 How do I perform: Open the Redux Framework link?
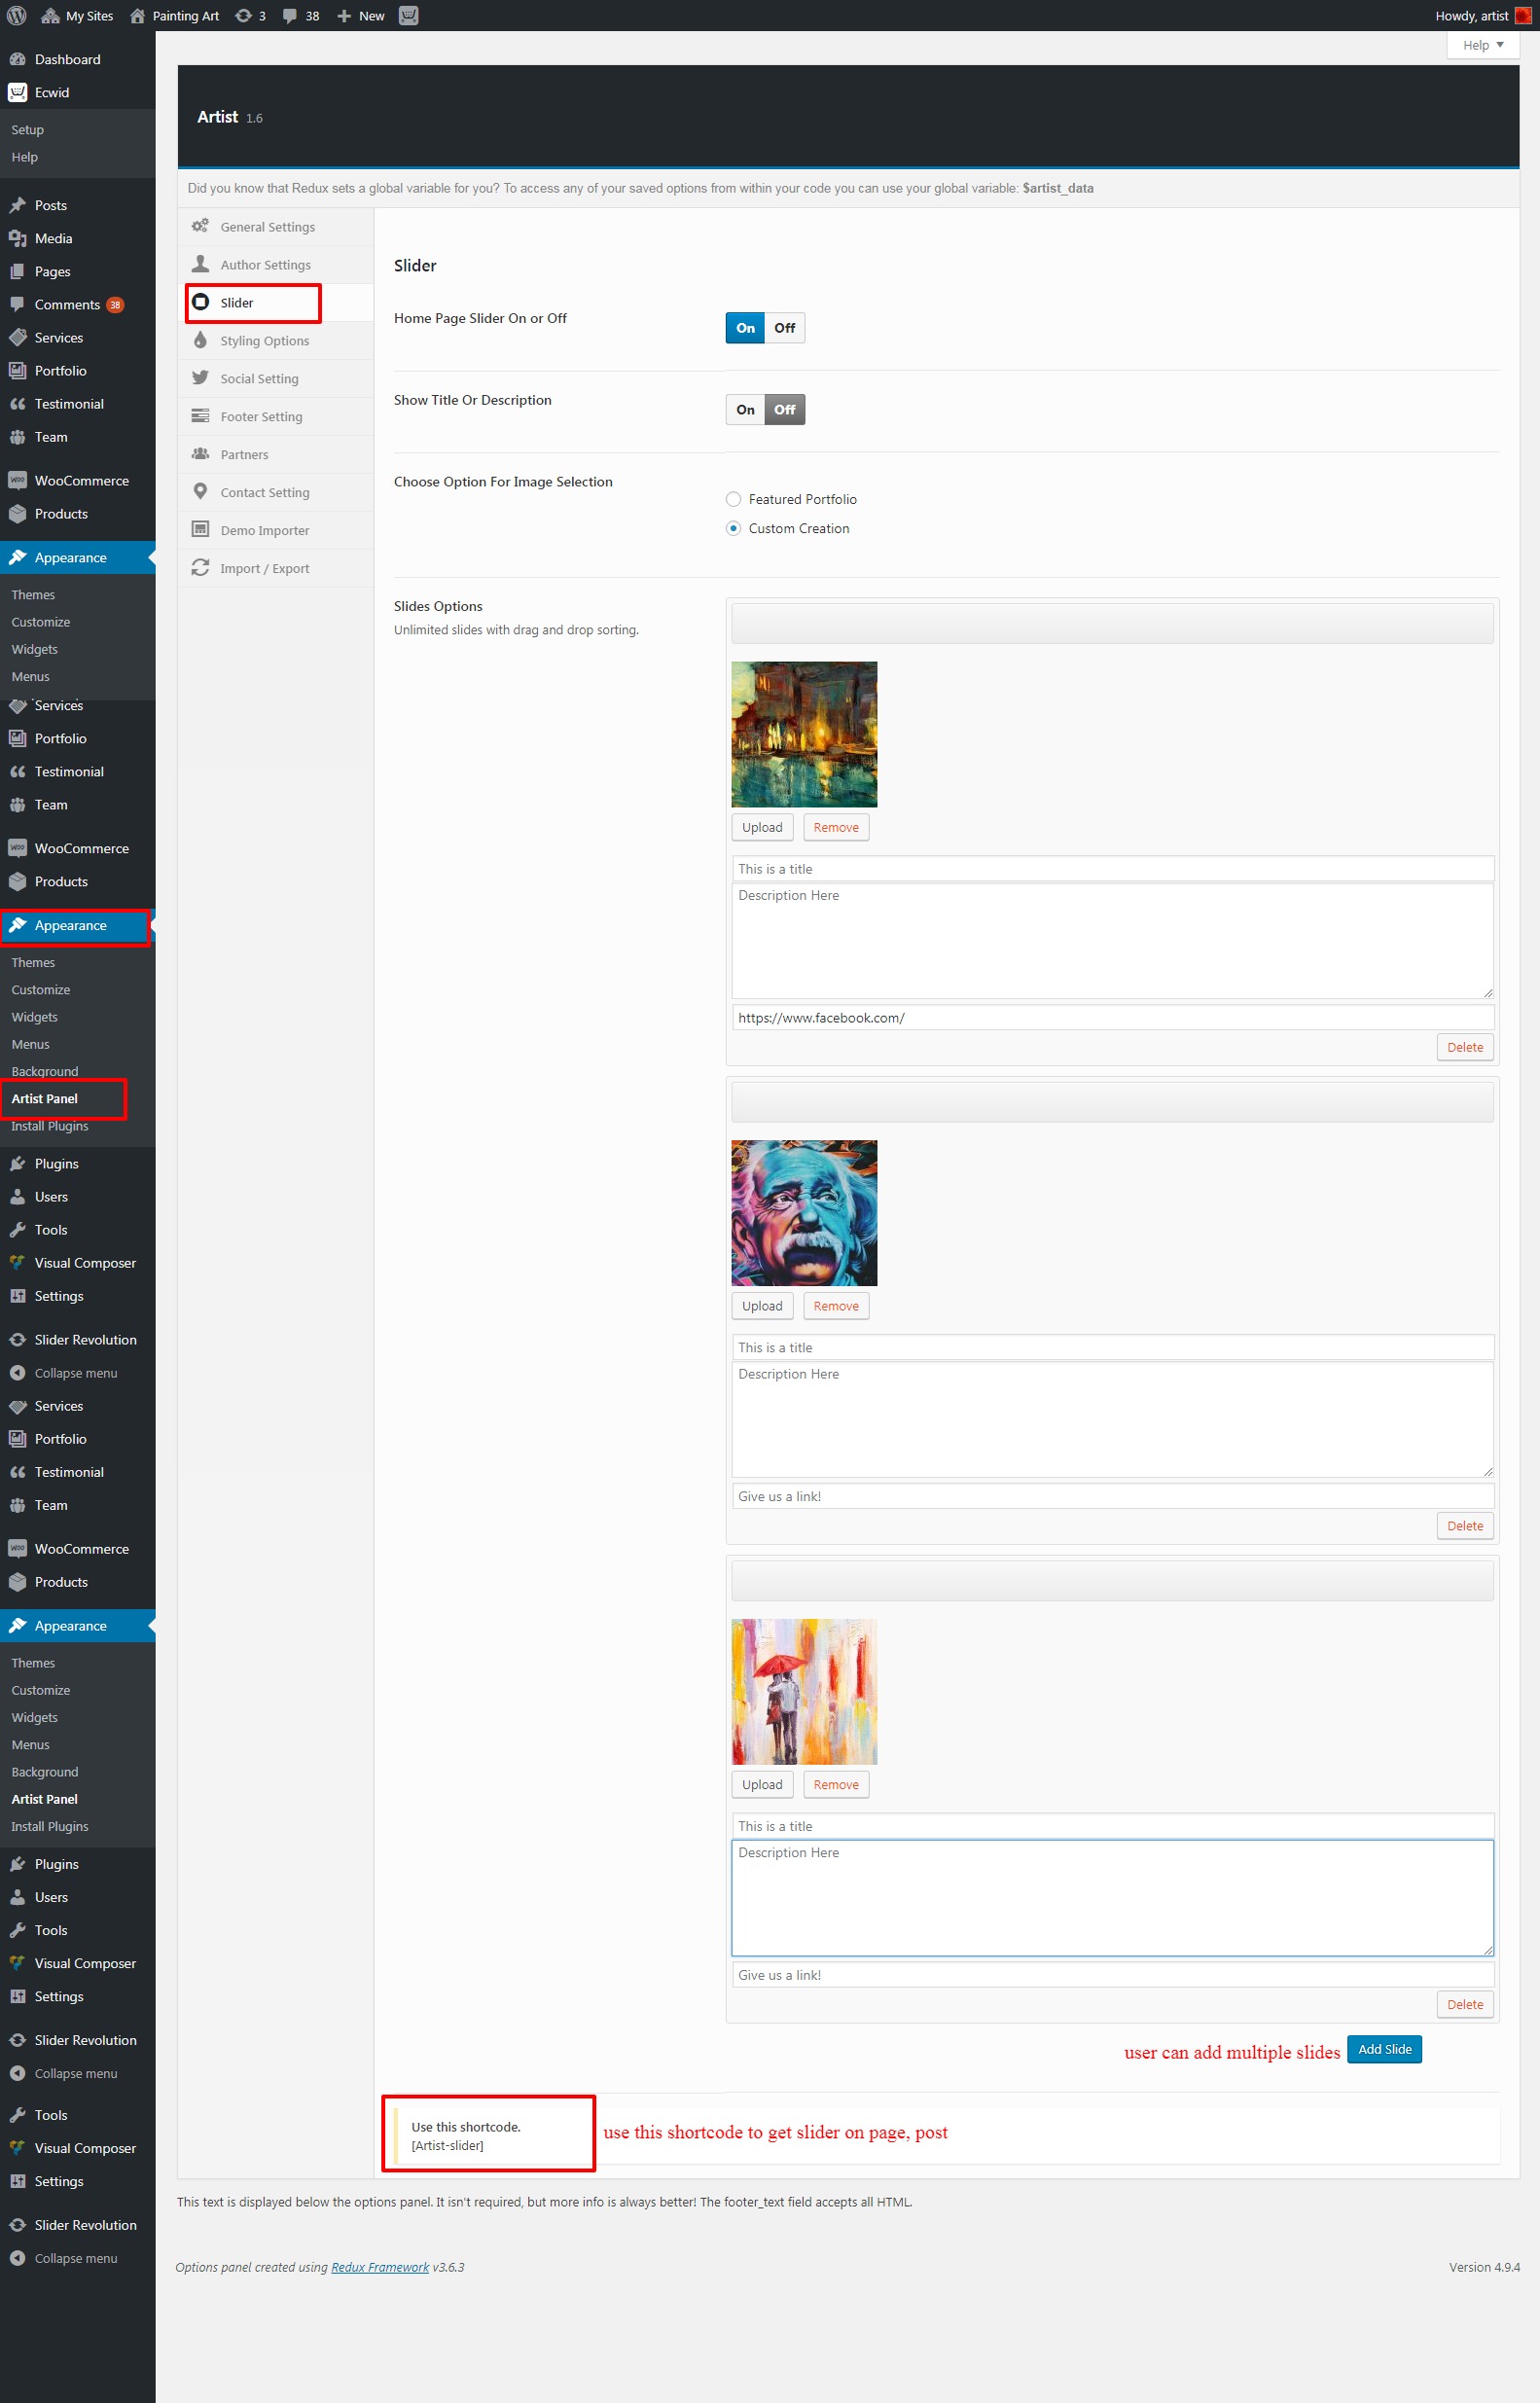coord(380,2267)
